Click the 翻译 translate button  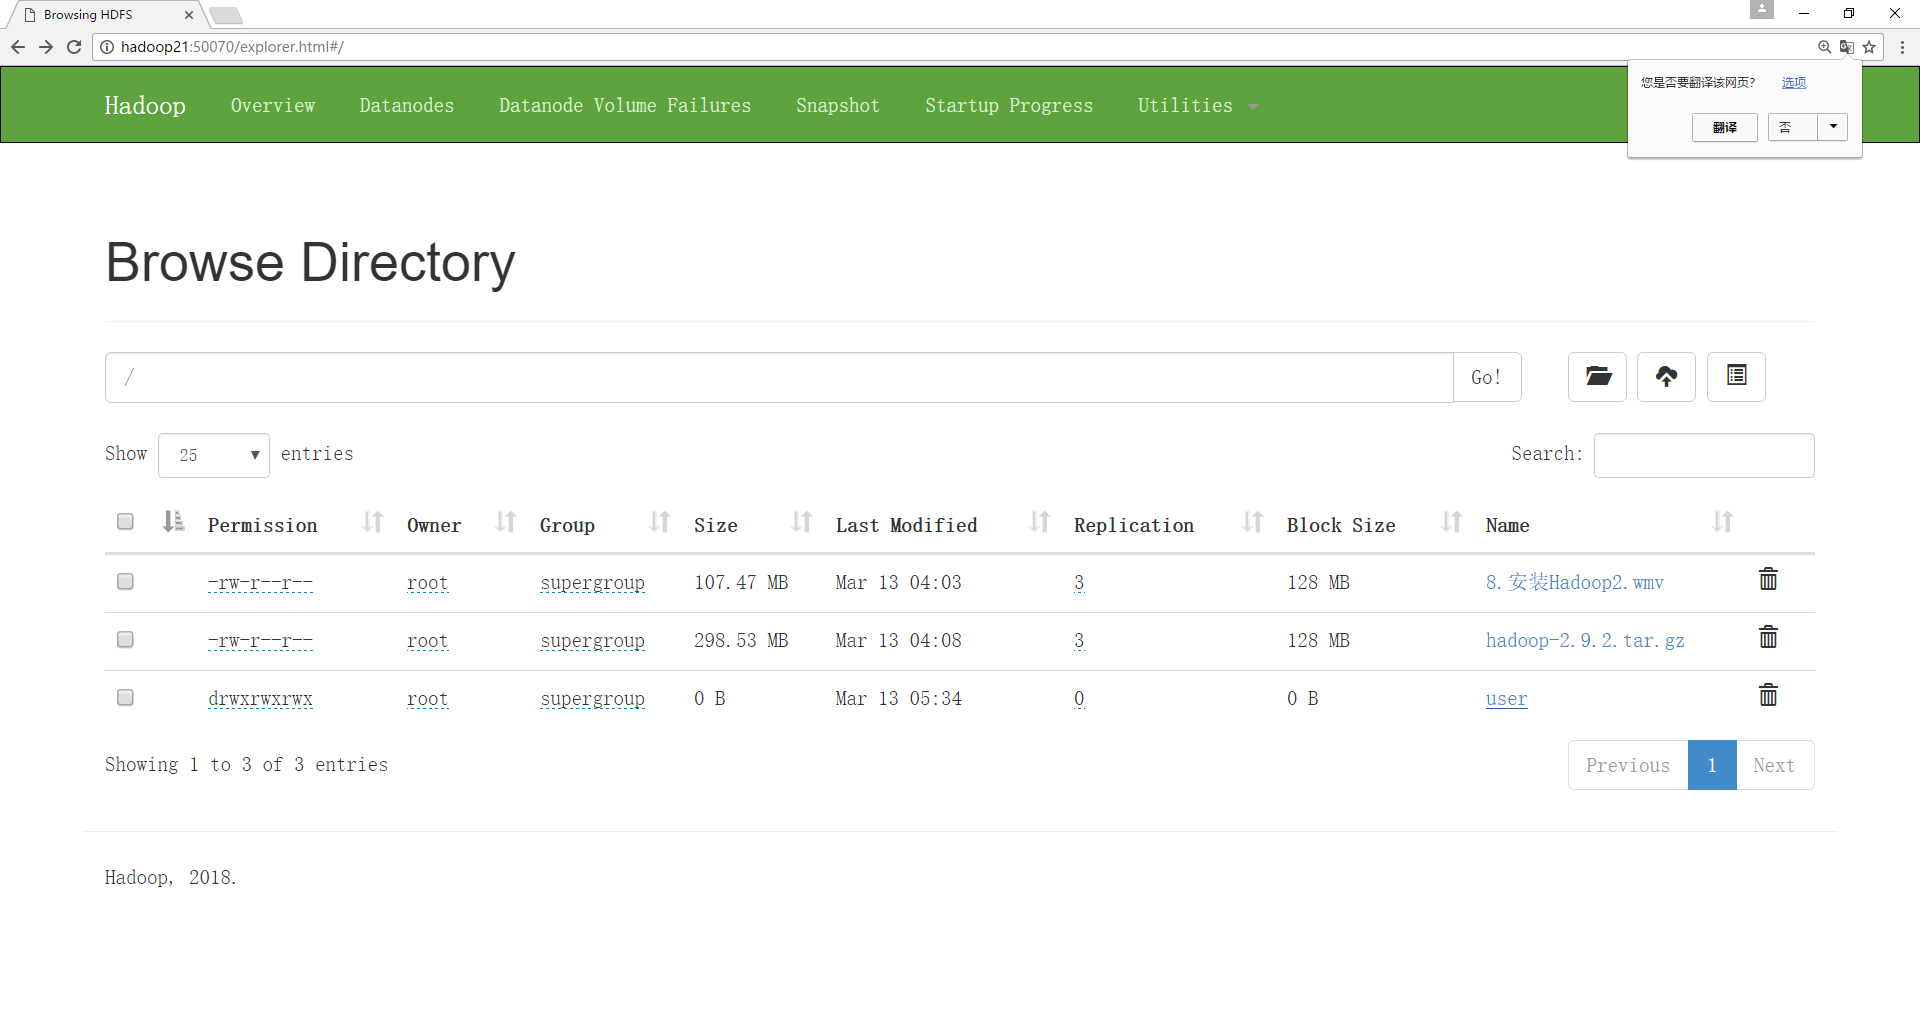click(x=1725, y=127)
